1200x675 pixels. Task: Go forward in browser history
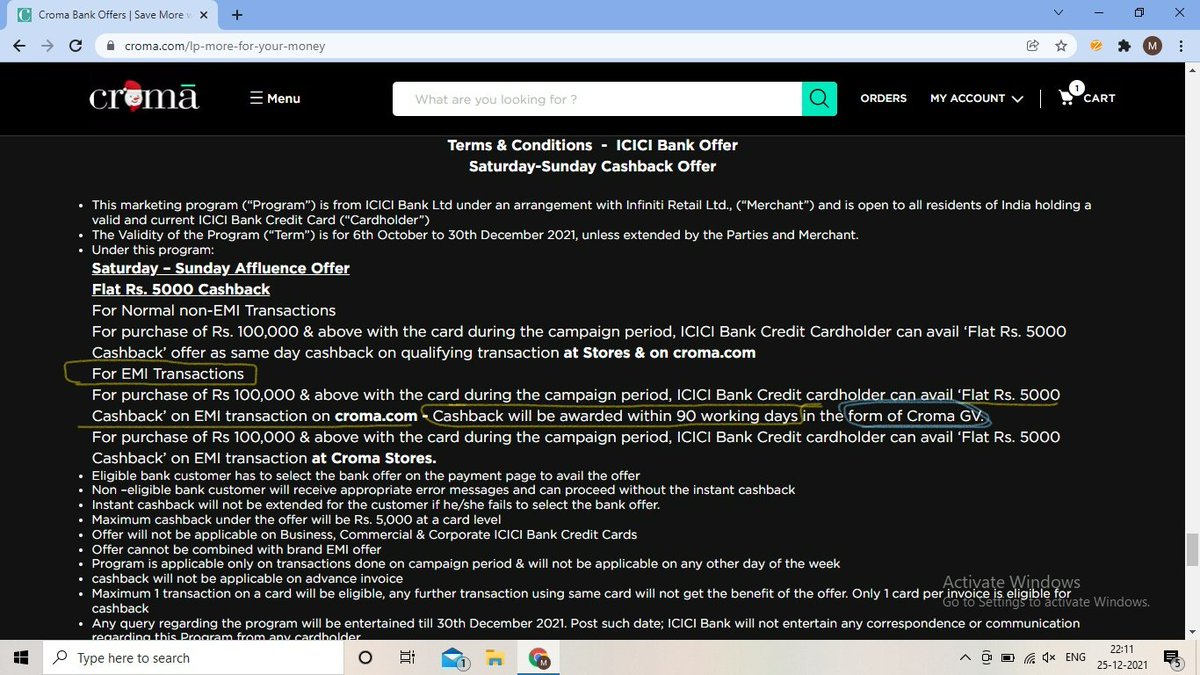[x=48, y=46]
